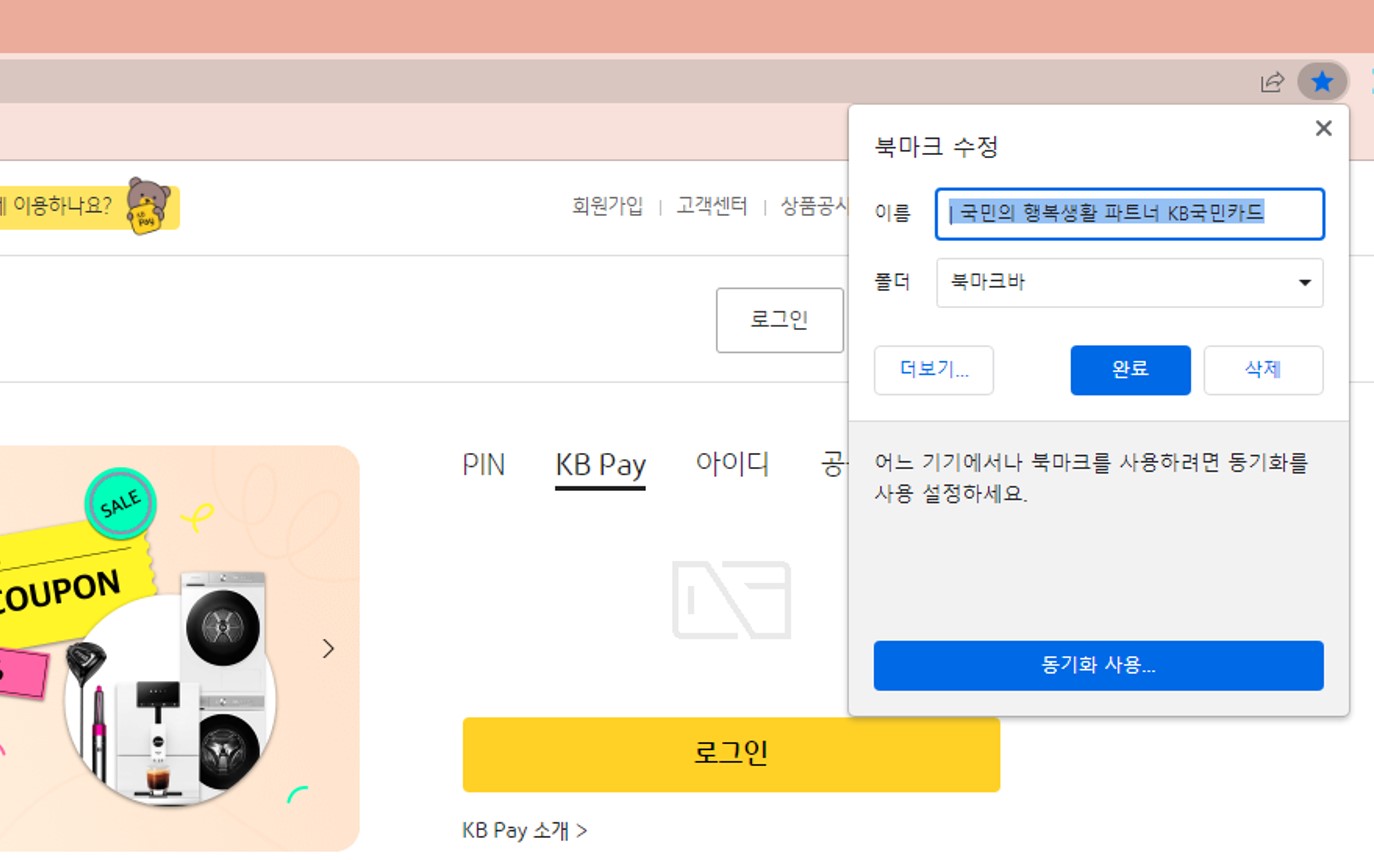Click the blue 완료 button
Image resolution: width=1374 pixels, height=860 pixels.
(1130, 370)
